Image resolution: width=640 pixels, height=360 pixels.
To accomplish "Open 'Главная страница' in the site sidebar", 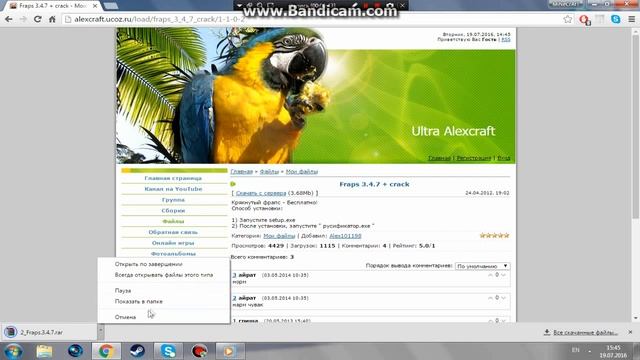I will tap(173, 178).
